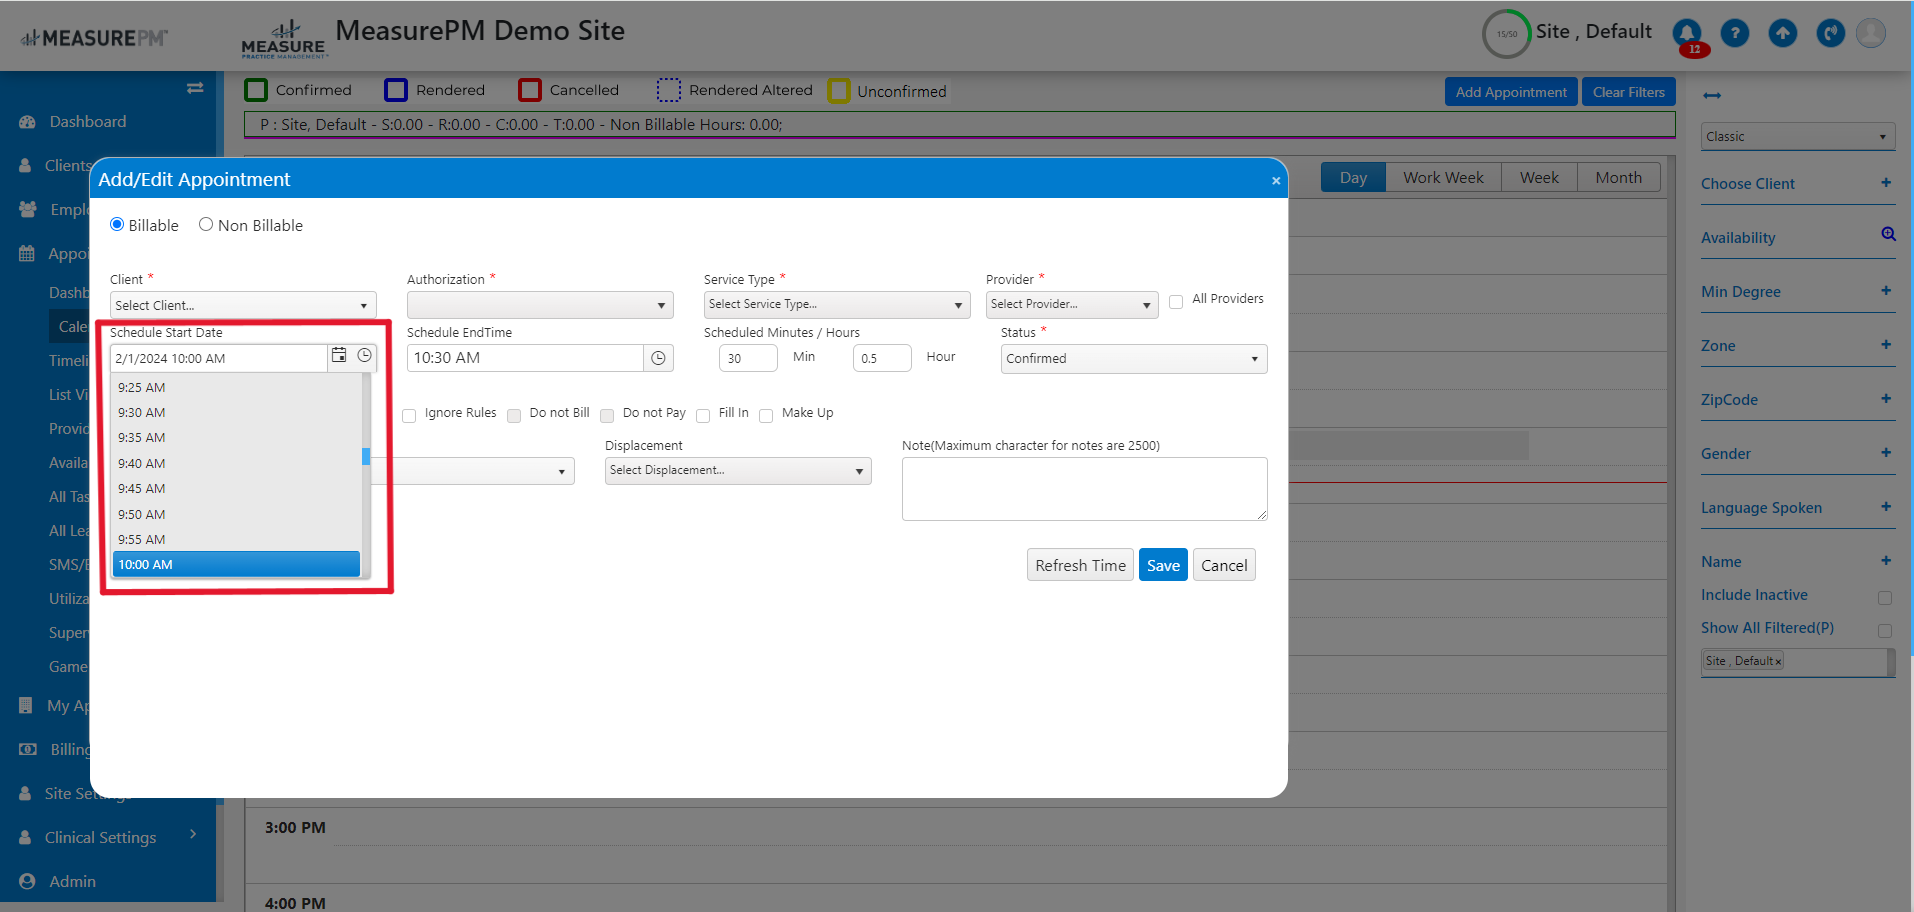Open Dashboard in the sidebar menu

[88, 122]
